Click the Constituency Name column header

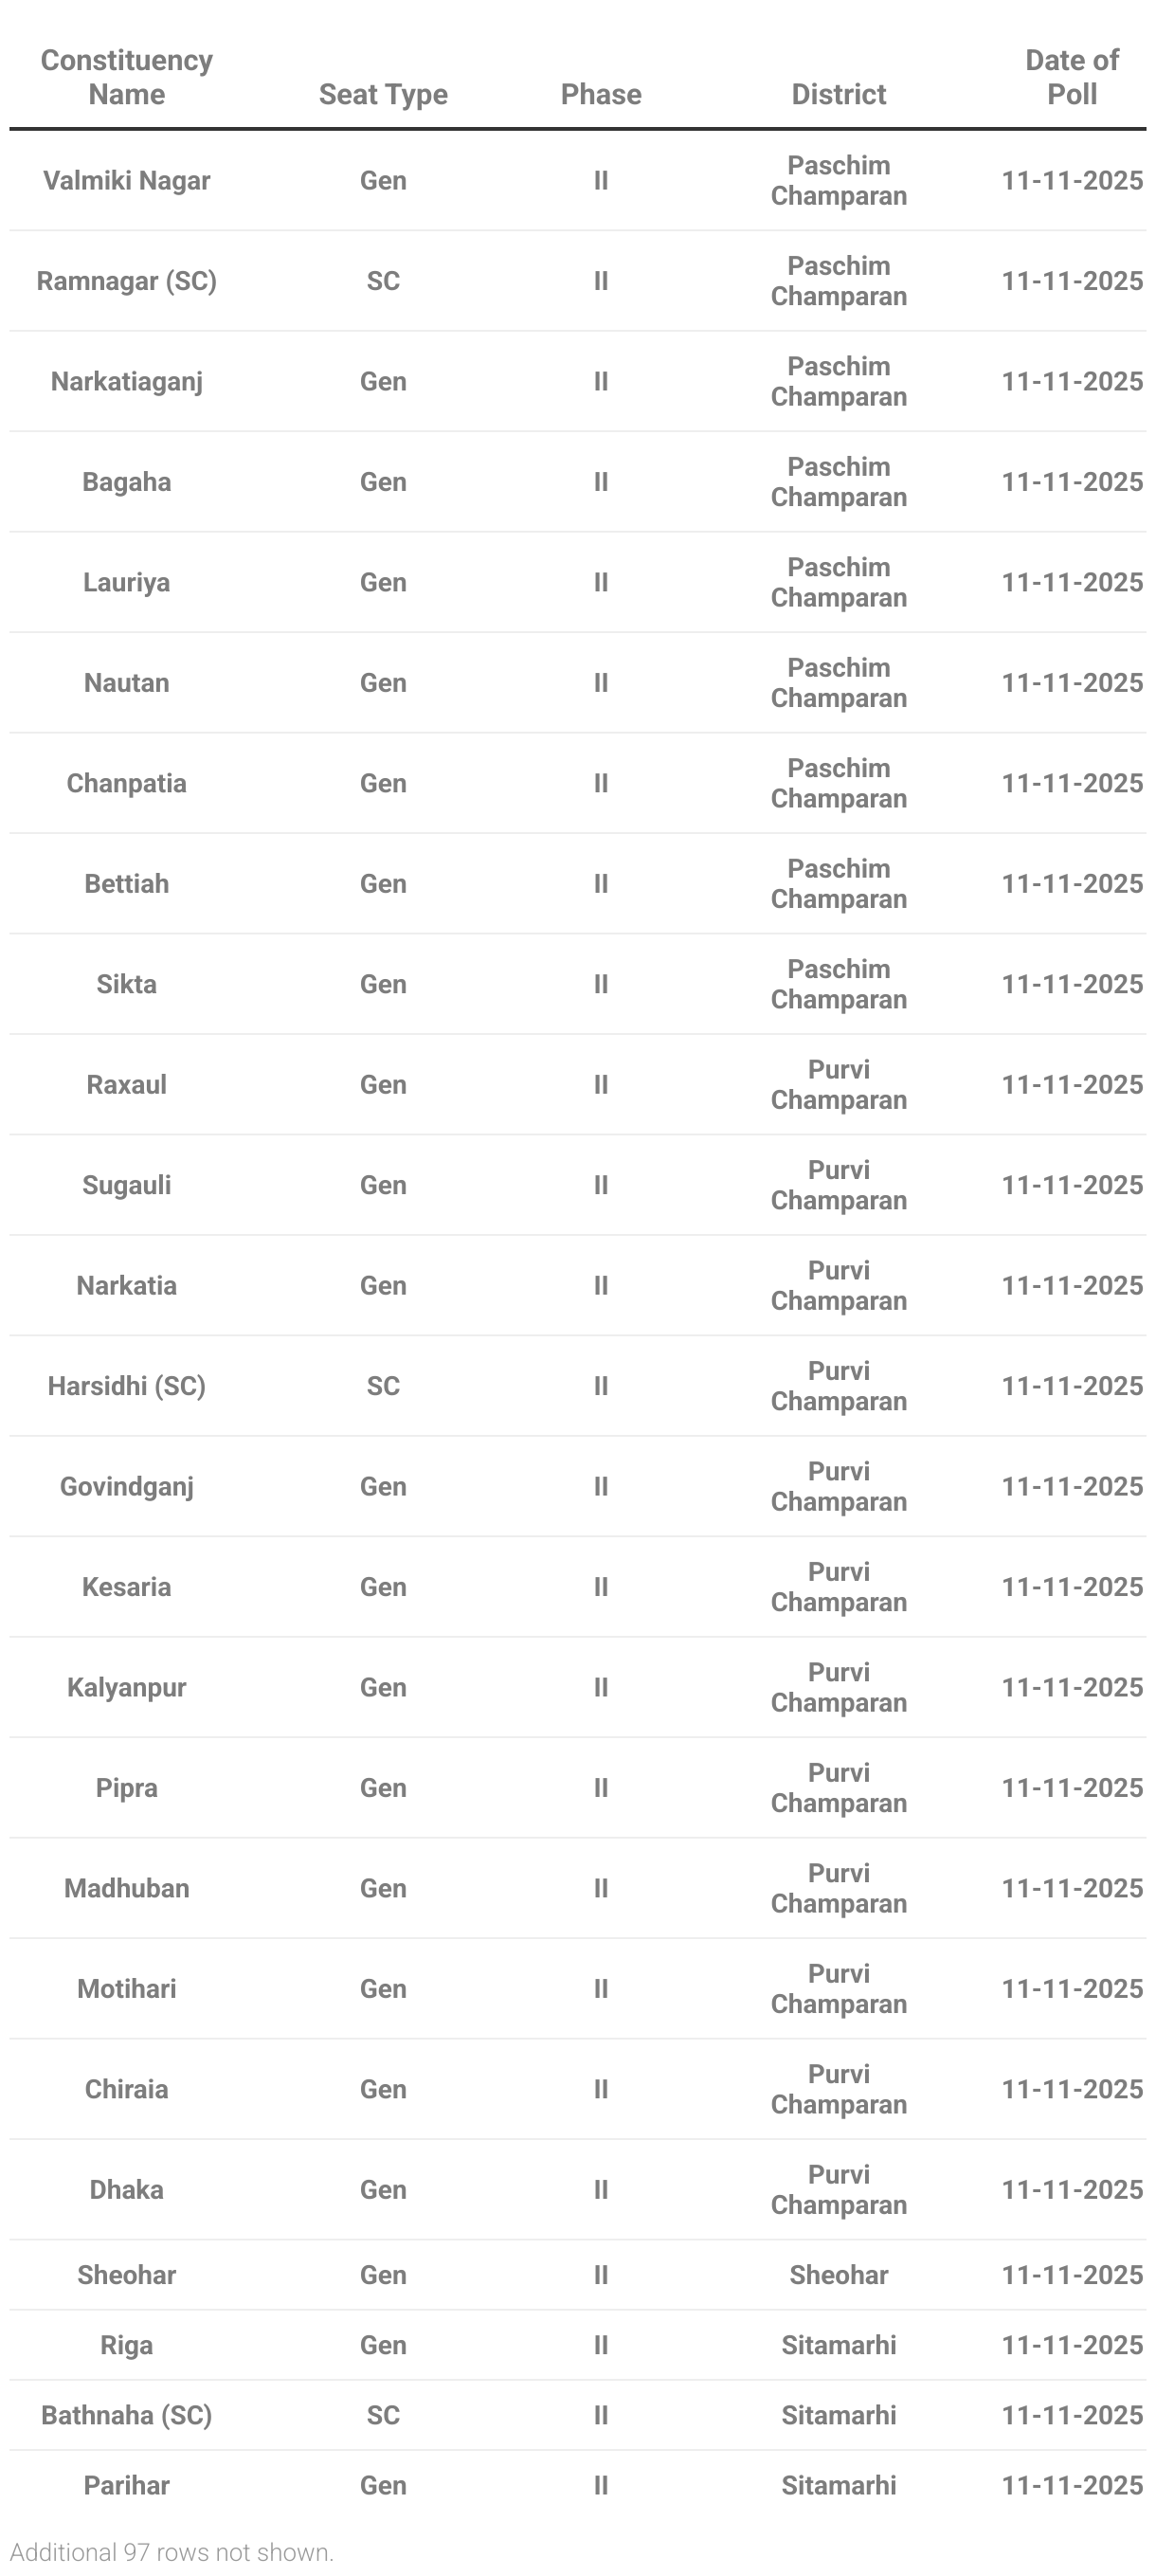click(x=126, y=77)
